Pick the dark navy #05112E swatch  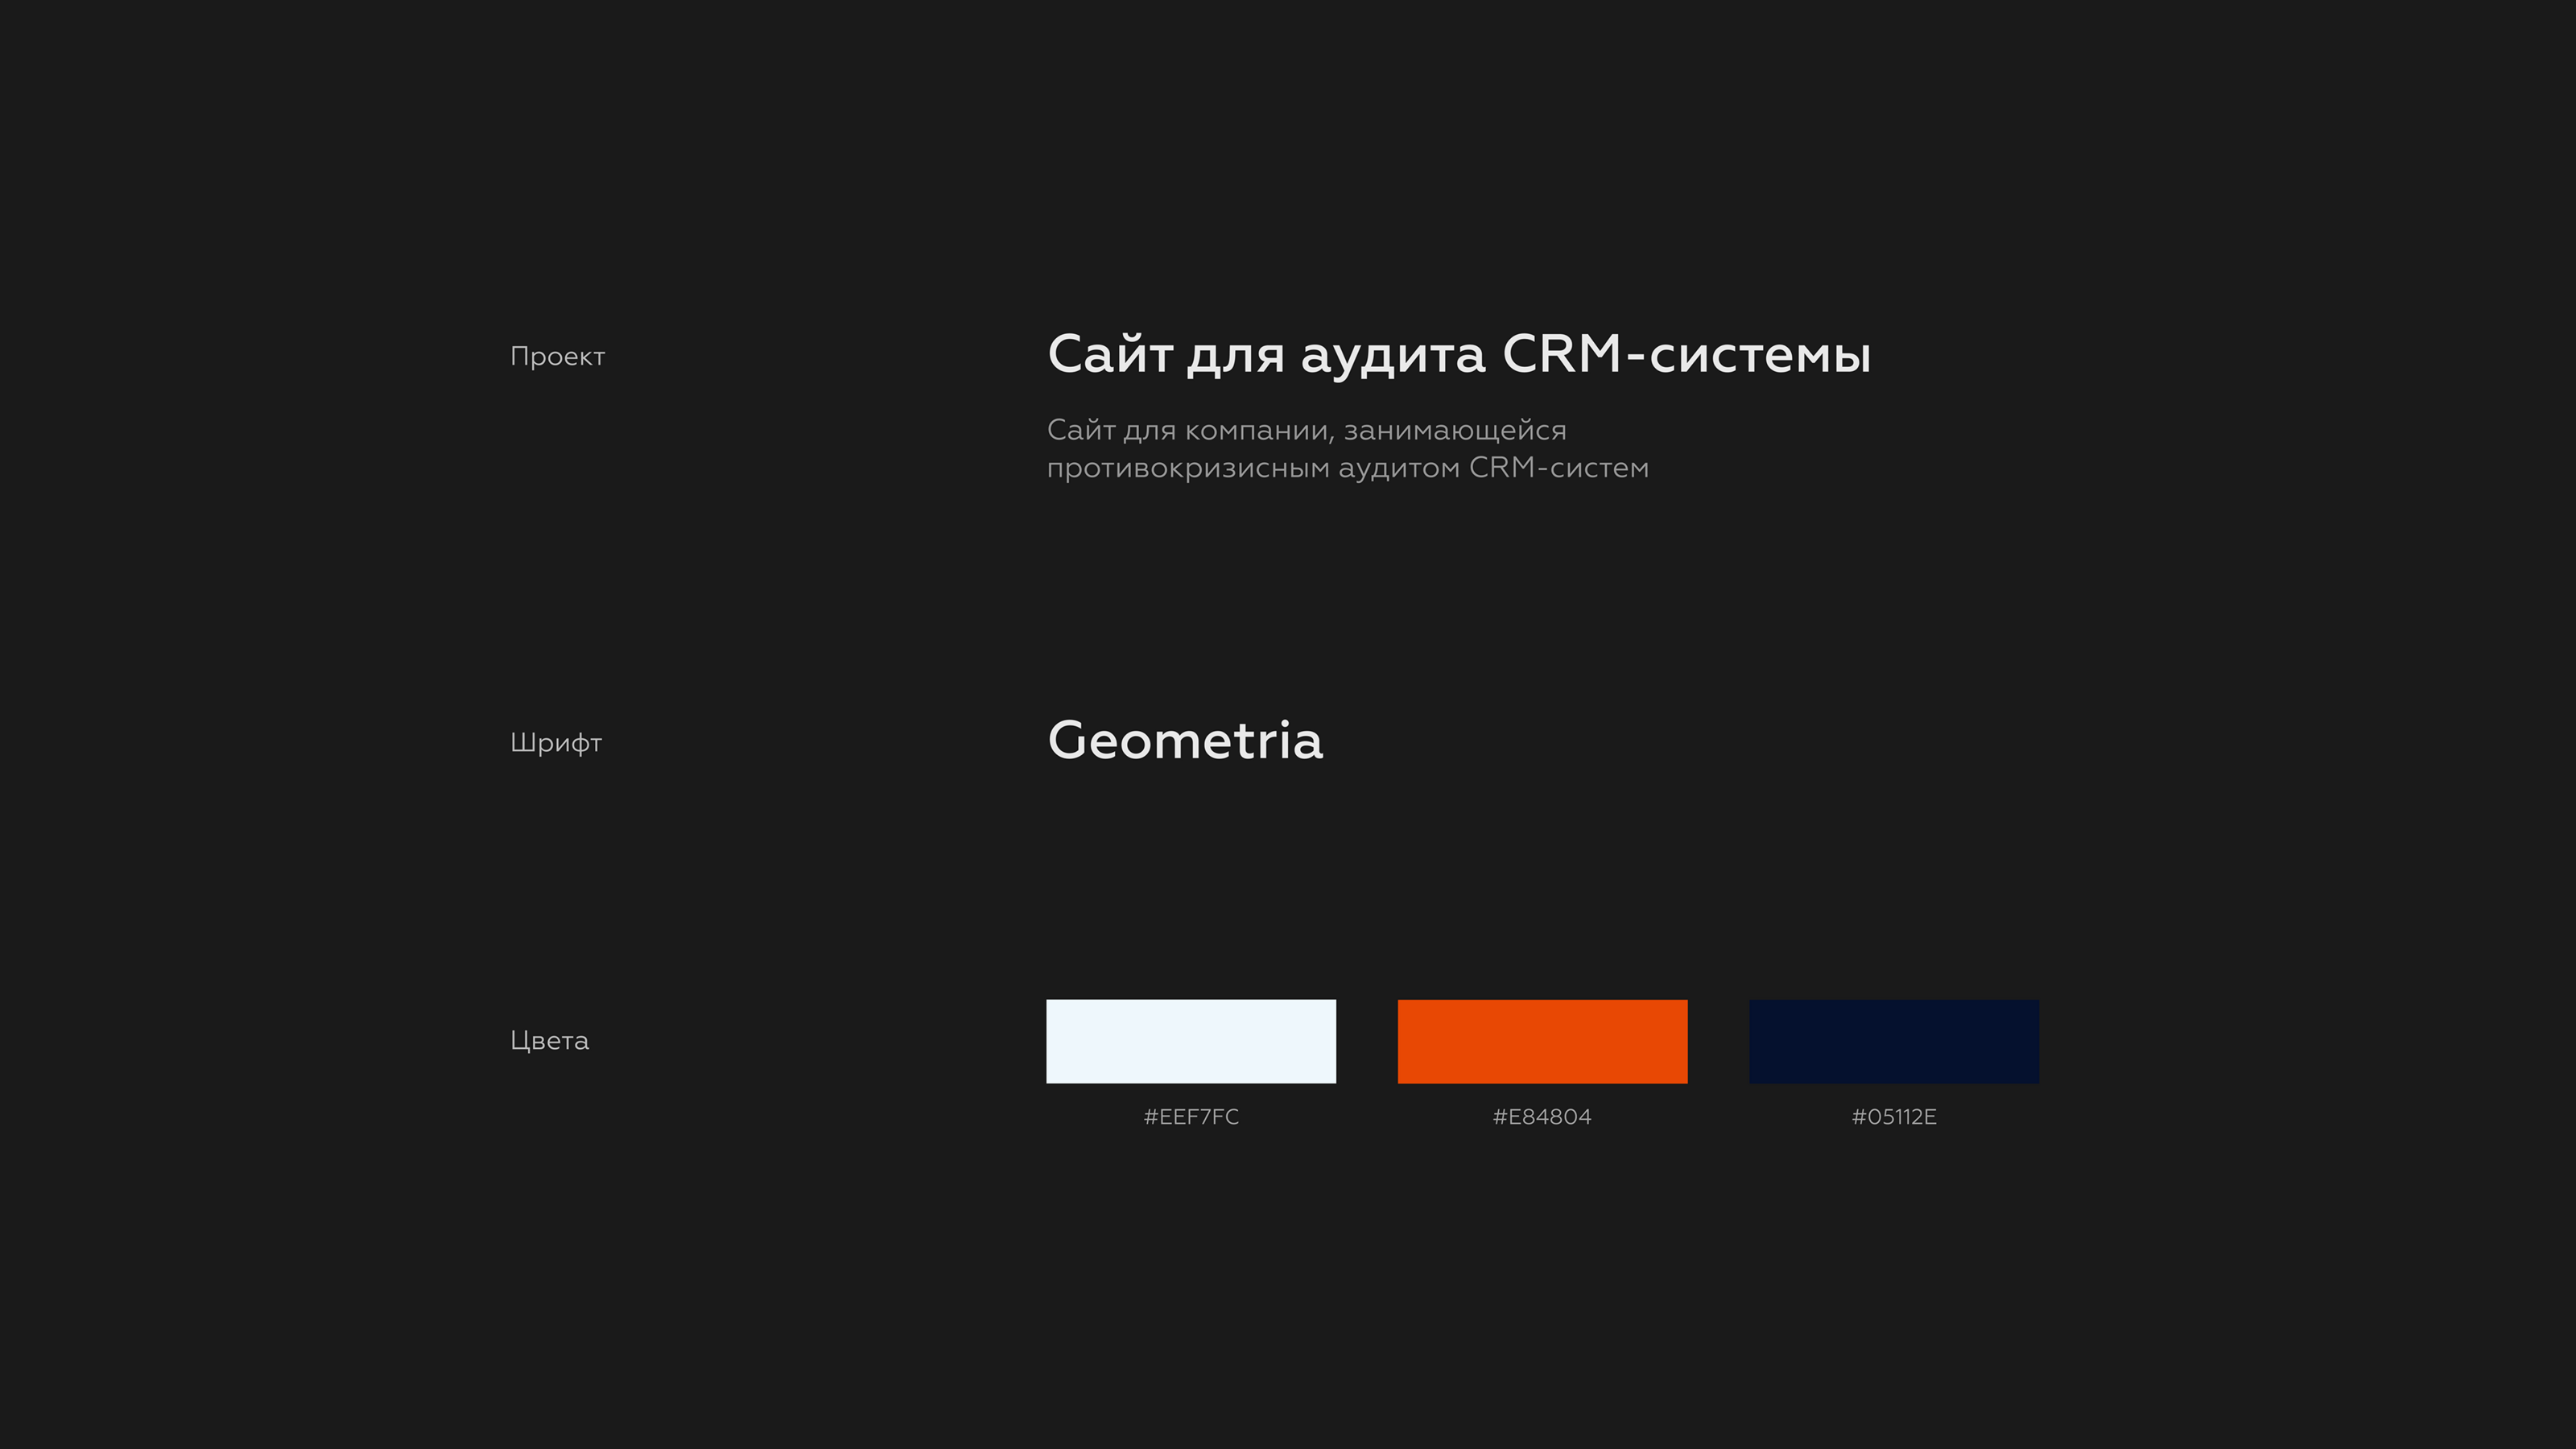1893,1041
